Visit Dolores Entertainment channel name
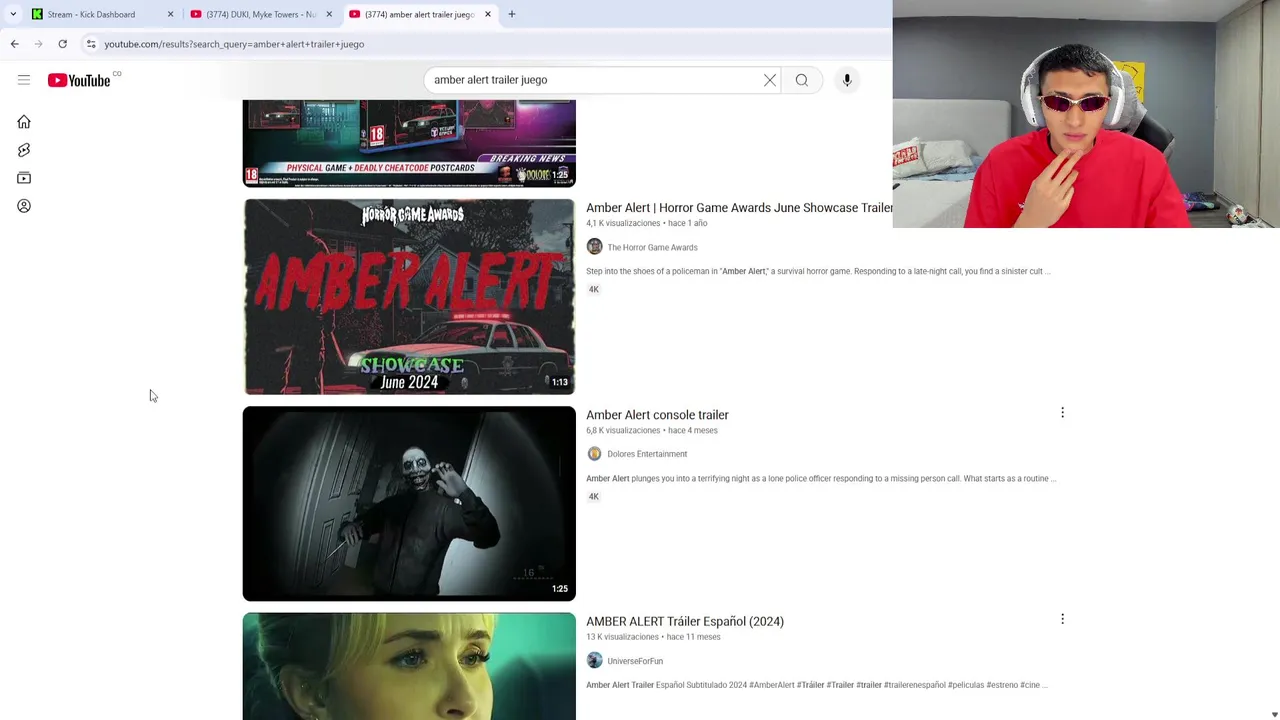 pos(647,454)
